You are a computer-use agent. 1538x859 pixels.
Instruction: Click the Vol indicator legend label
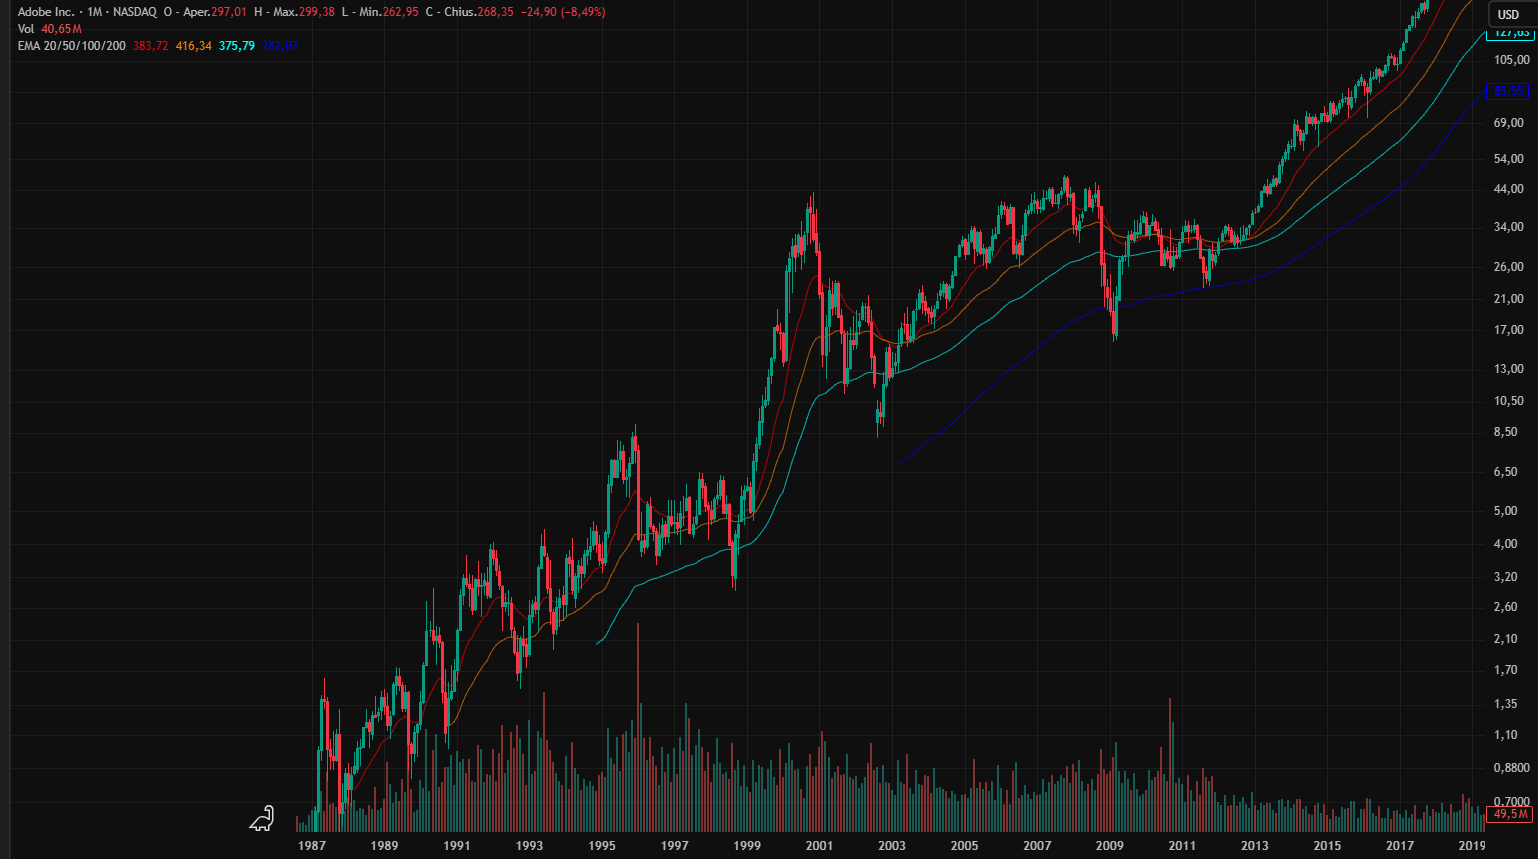(x=26, y=29)
